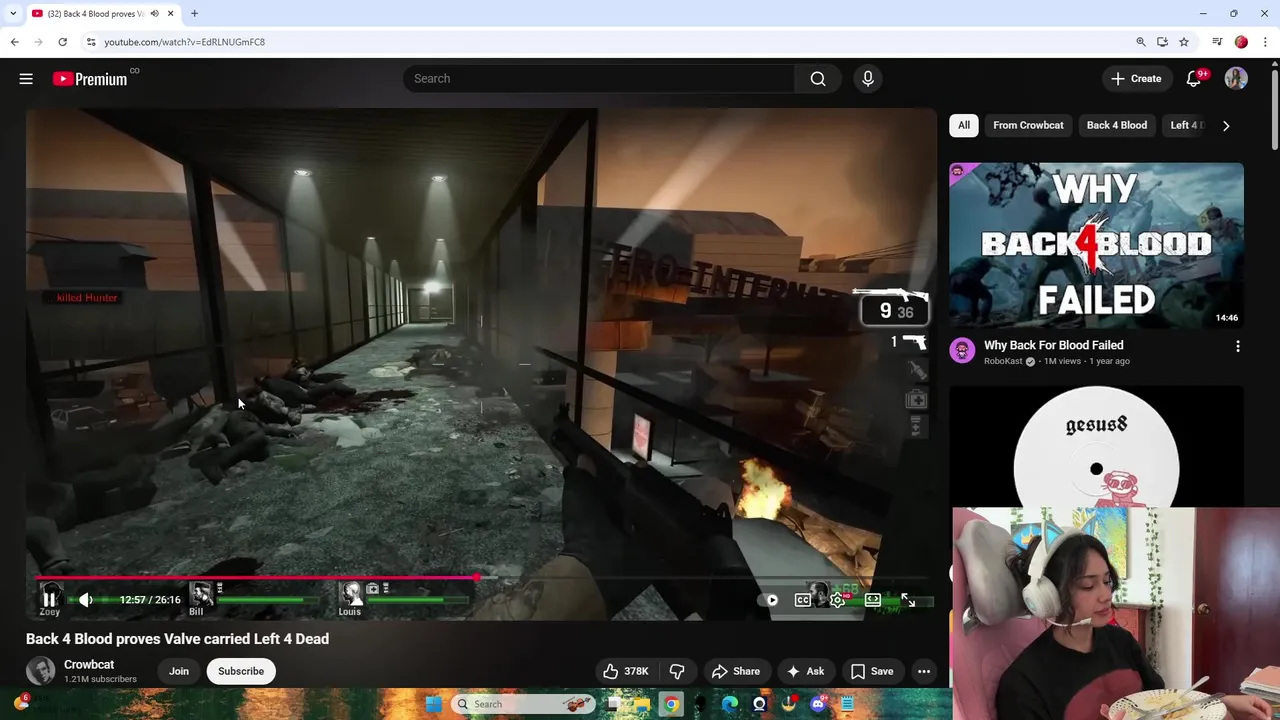
Task: Save video to a playlist
Action: pyautogui.click(x=871, y=671)
